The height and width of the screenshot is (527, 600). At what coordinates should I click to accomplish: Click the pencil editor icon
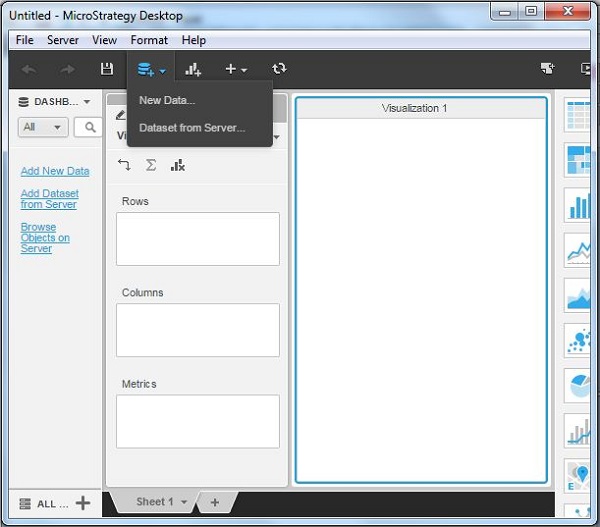pos(121,115)
